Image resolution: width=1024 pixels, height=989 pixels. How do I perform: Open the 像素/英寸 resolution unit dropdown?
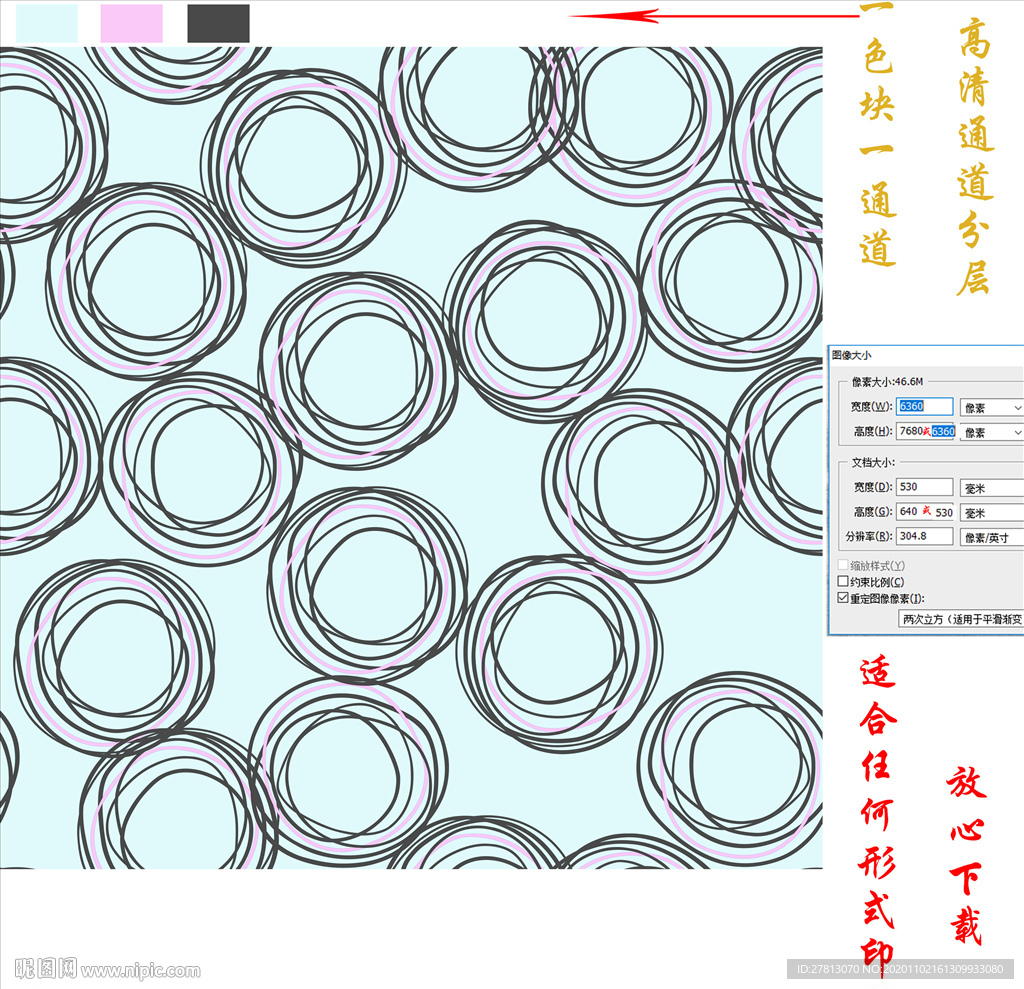pyautogui.click(x=991, y=537)
